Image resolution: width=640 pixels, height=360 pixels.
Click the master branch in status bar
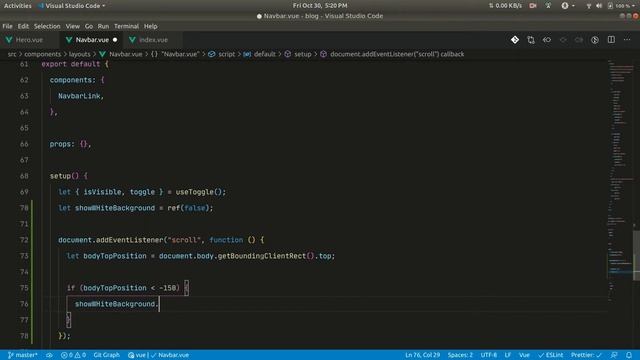point(22,355)
